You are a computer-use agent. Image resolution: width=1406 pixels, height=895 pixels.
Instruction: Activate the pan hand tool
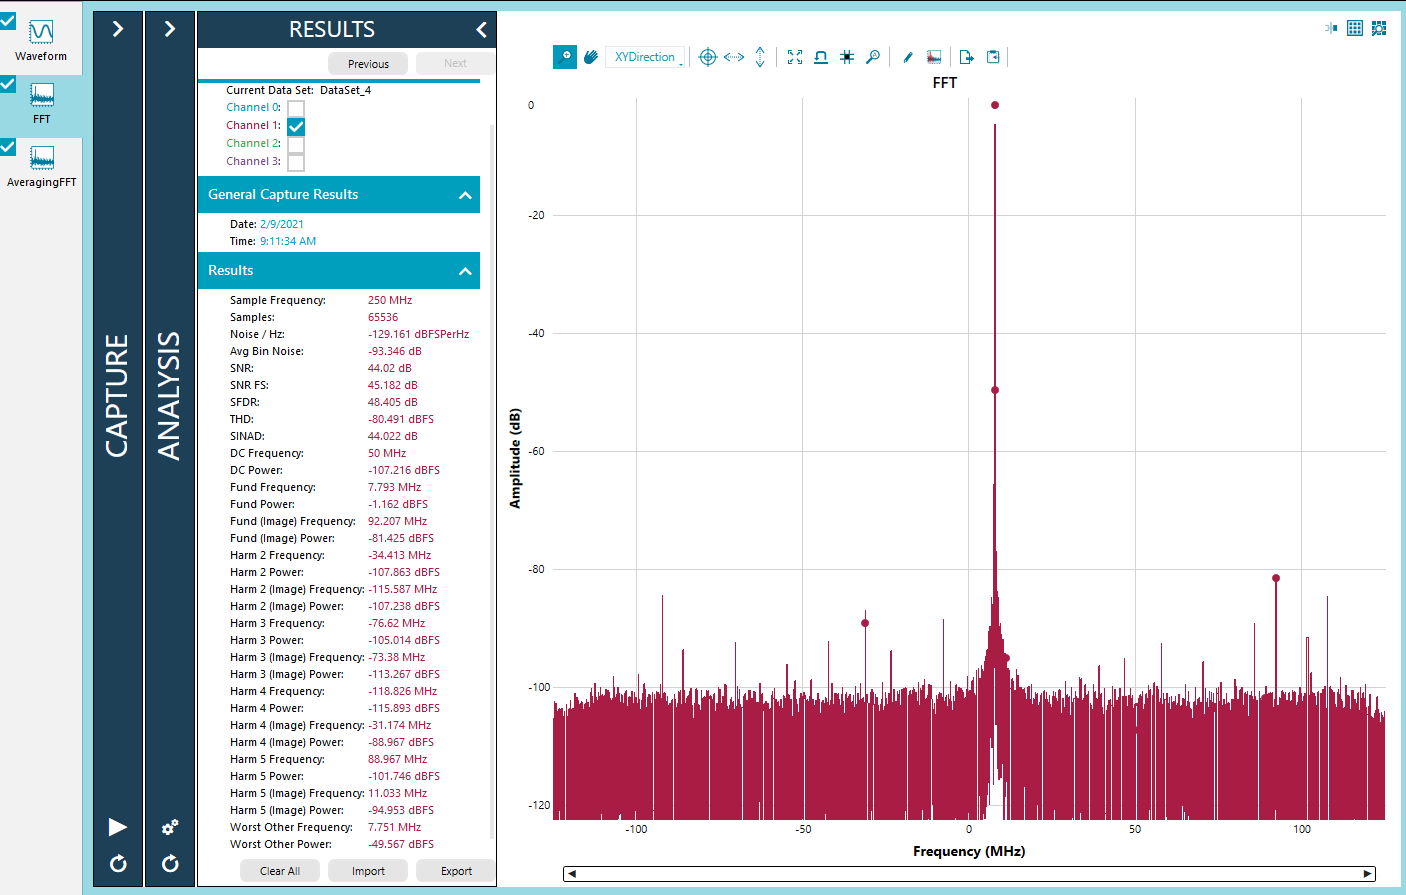click(x=591, y=57)
